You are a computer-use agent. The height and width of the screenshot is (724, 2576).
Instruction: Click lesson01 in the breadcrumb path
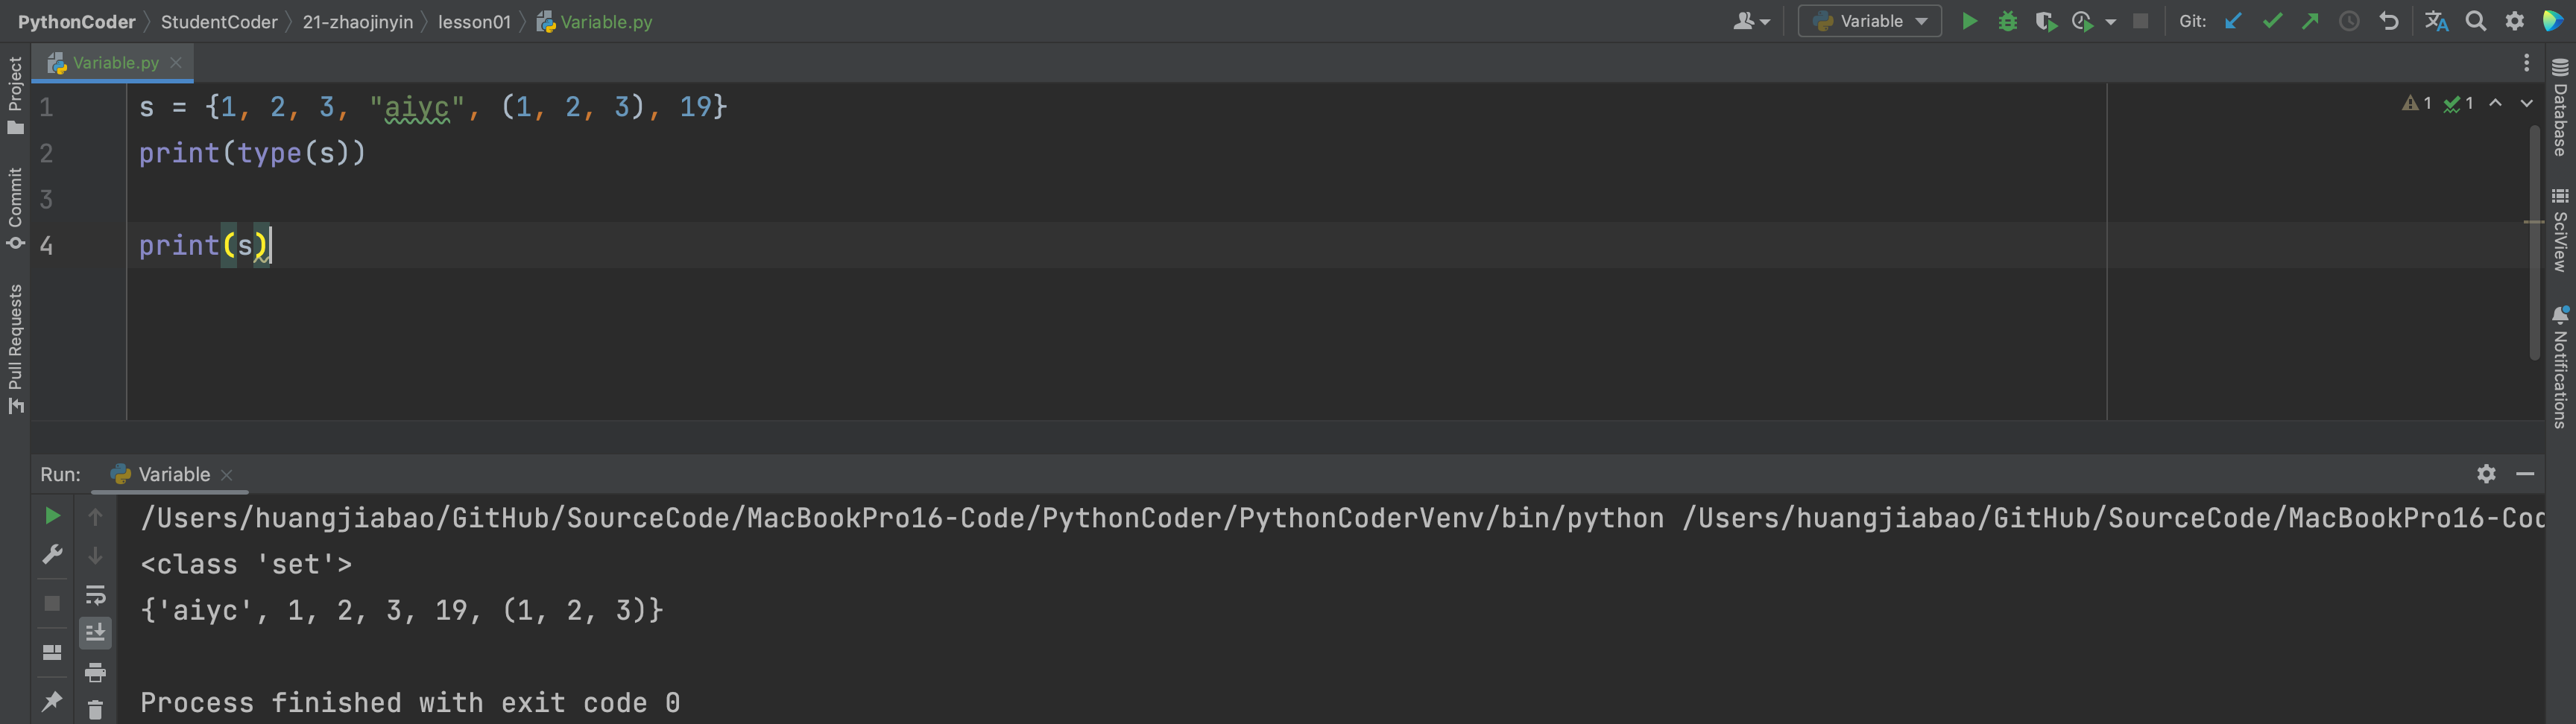click(474, 21)
